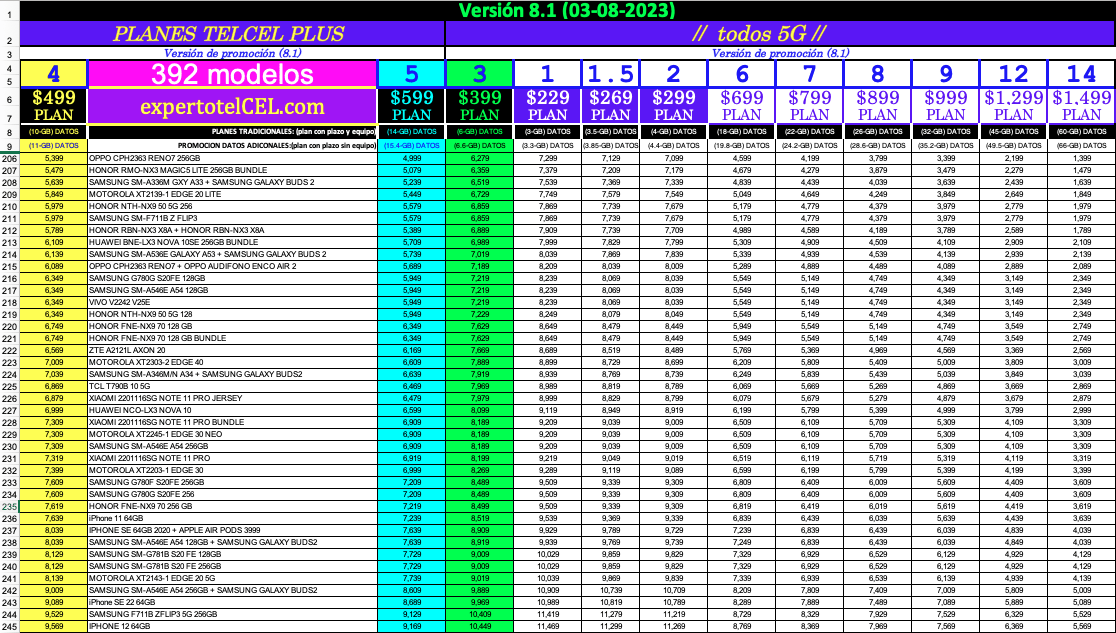This screenshot has height=633, width=1116.
Task: Click the "(60-GB) DATOS" cell
Action: click(x=1082, y=132)
